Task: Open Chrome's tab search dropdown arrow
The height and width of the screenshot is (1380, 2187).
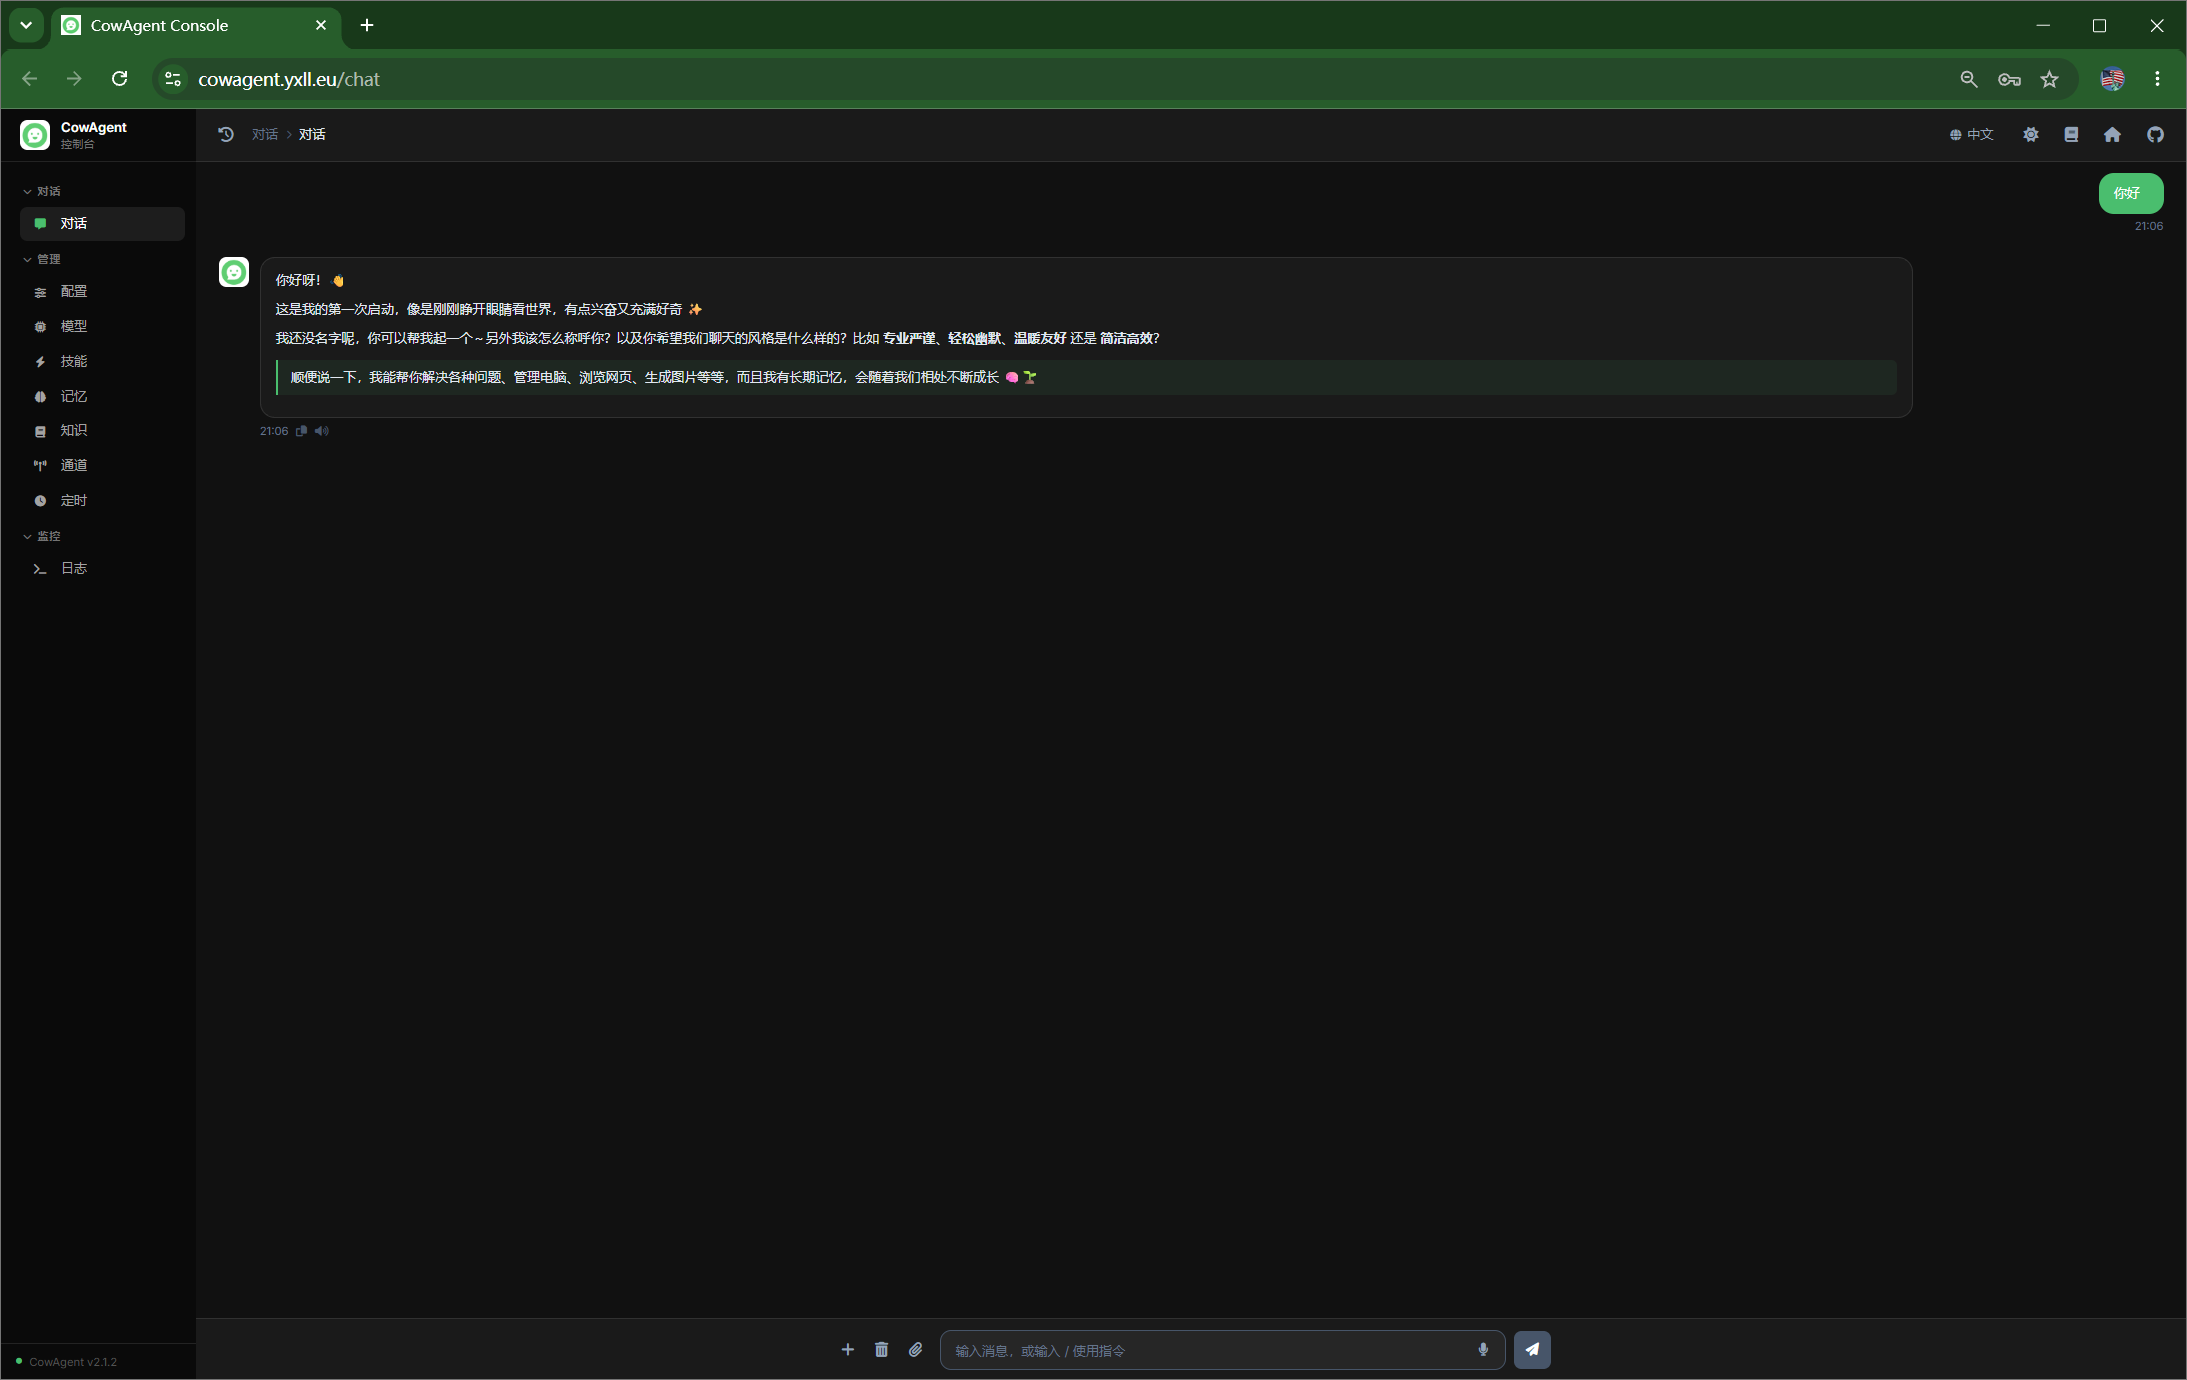Action: coord(26,25)
